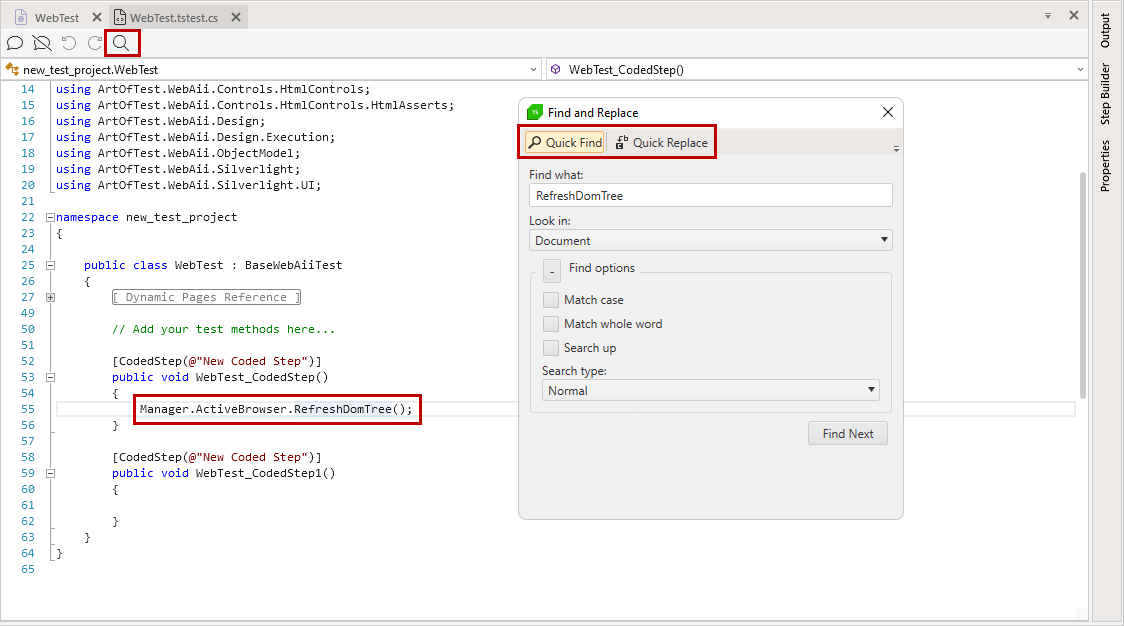Click the 'Add your test methods here' comment
Viewport: 1124px width, 626px height.
pyautogui.click(x=224, y=329)
